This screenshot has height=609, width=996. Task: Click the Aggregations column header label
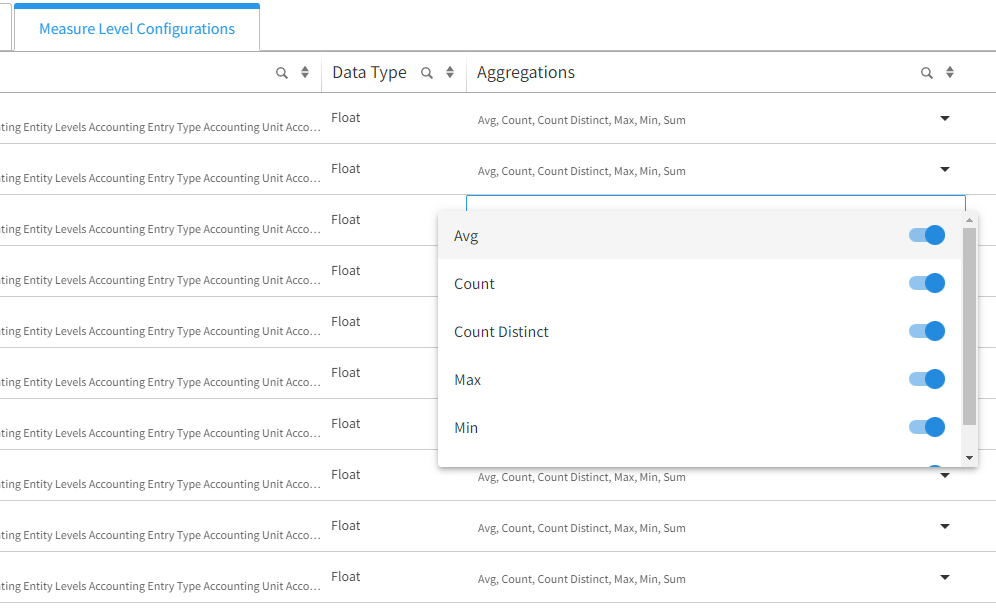pos(526,73)
